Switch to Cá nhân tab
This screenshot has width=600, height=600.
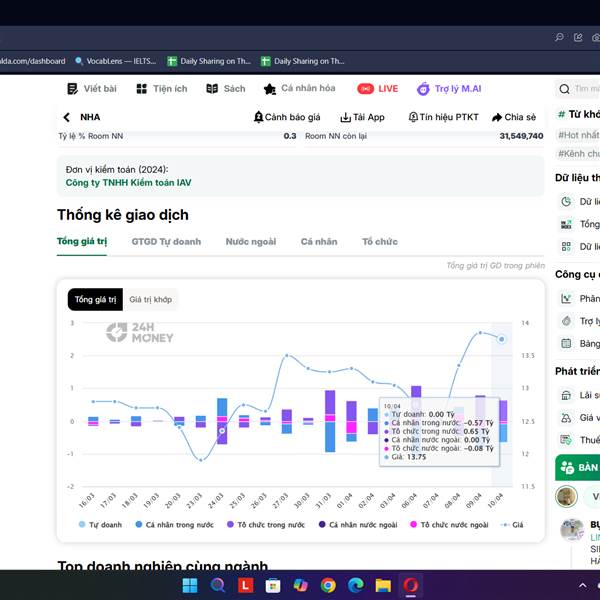319,241
